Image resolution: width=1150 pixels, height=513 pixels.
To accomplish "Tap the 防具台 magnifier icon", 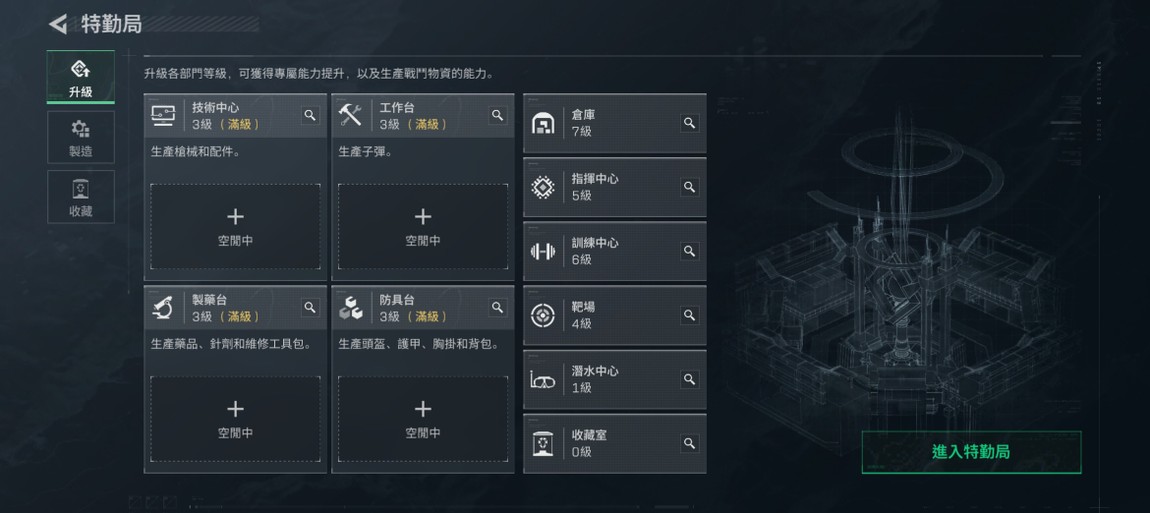I will coord(497,308).
